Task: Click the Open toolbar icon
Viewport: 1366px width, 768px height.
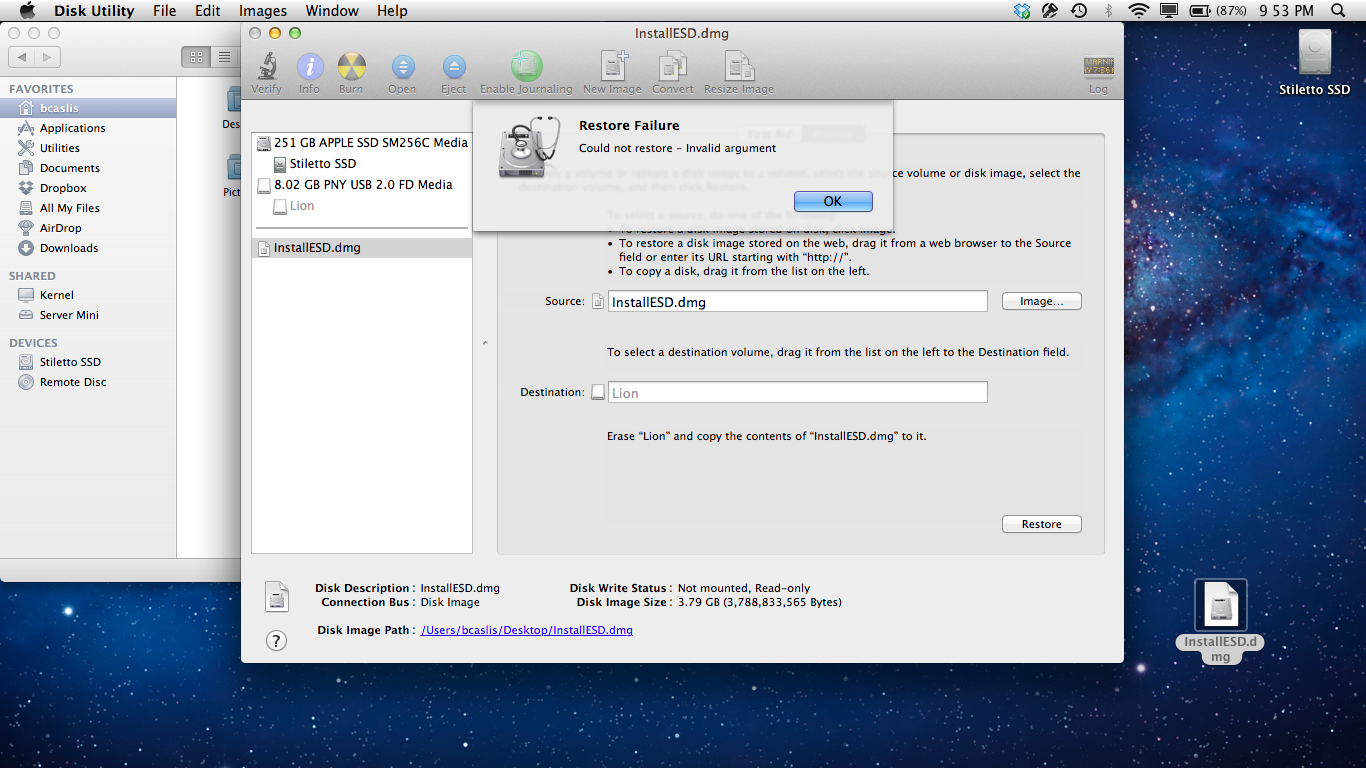Action: click(402, 68)
